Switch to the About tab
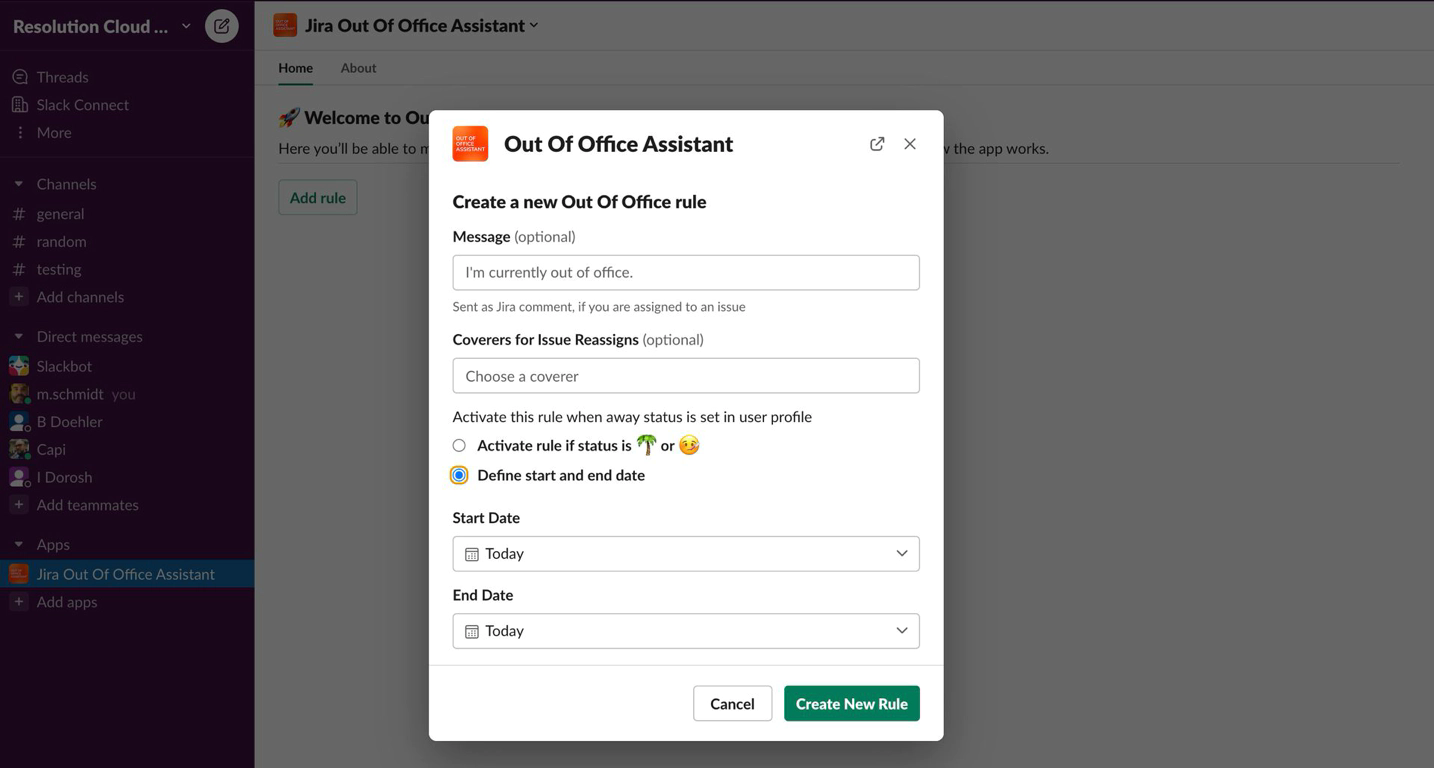The image size is (1434, 768). pyautogui.click(x=358, y=68)
